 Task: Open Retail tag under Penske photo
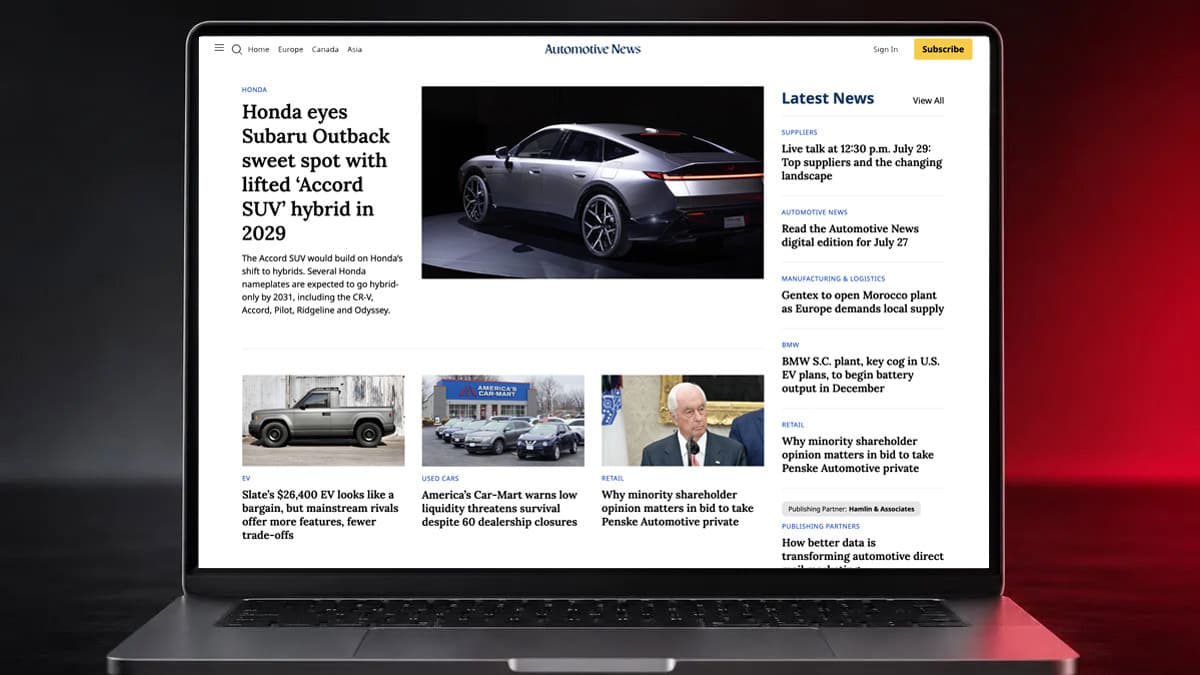tap(612, 479)
